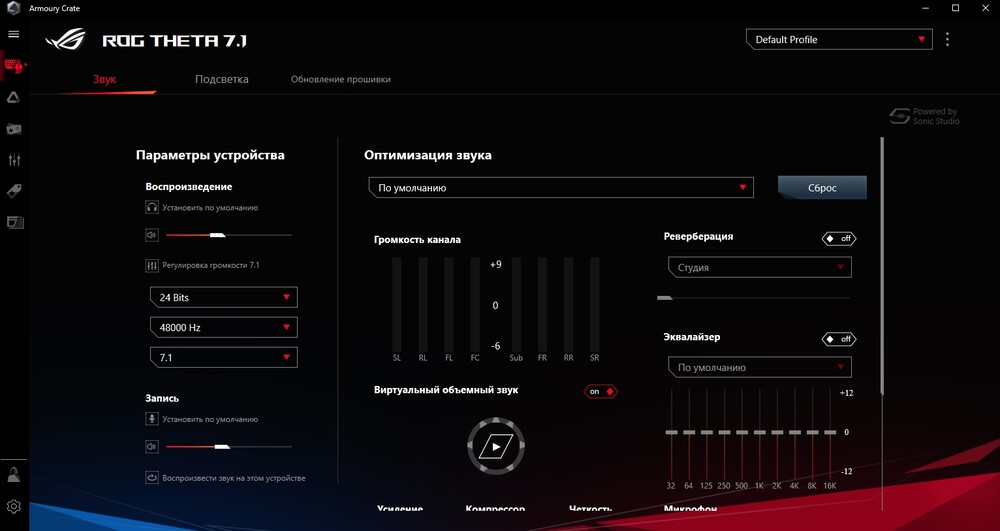The image size is (1000, 531).
Task: Open the 7.1 channel mode dropdown
Action: click(223, 357)
